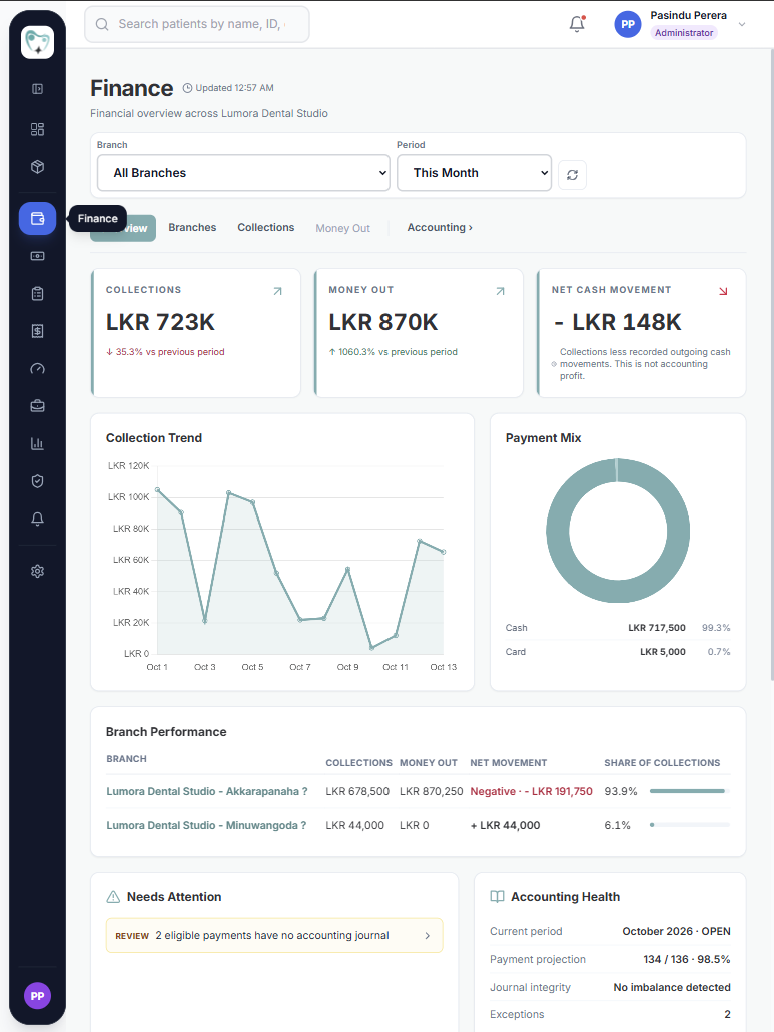Click the Administrator role badge
The image size is (774, 1032).
click(x=684, y=33)
